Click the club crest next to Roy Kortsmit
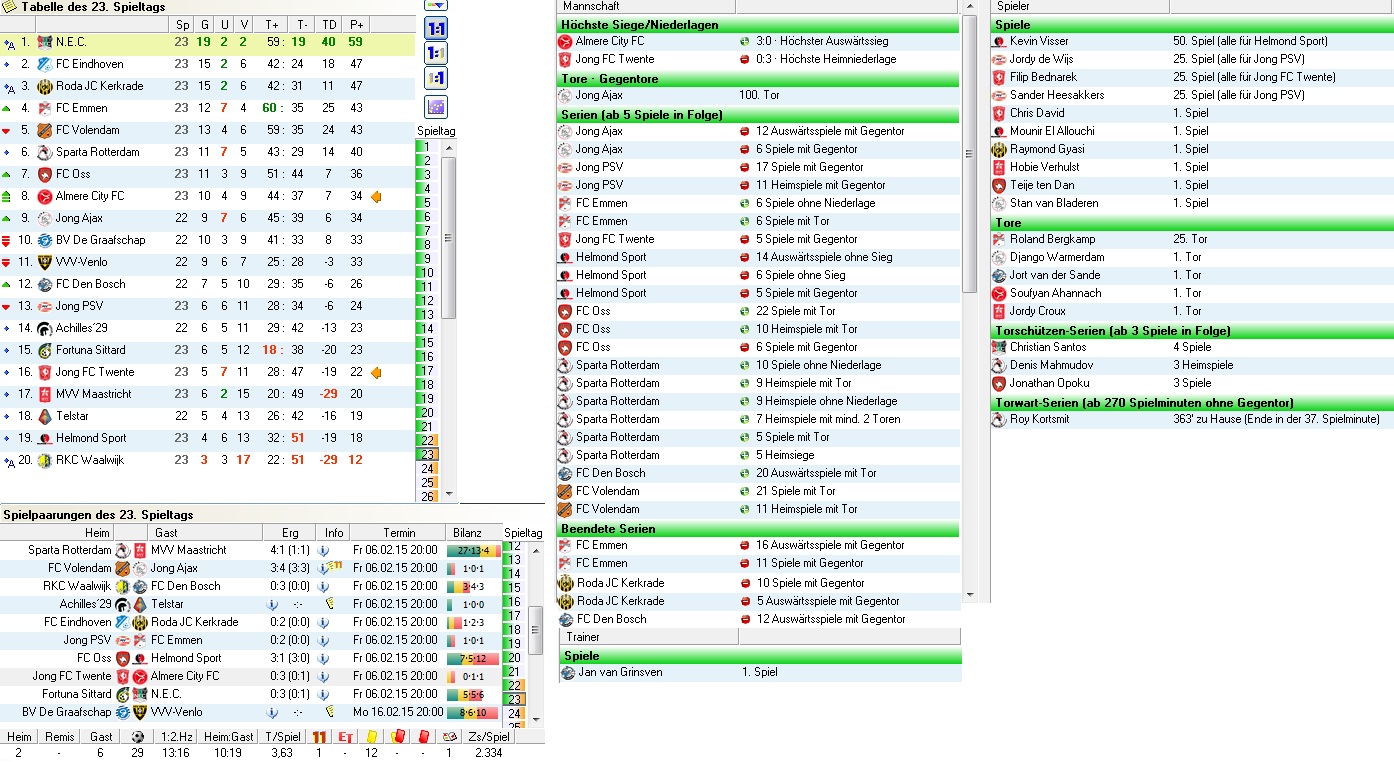Viewport: 1394px width, 762px height. click(x=999, y=419)
